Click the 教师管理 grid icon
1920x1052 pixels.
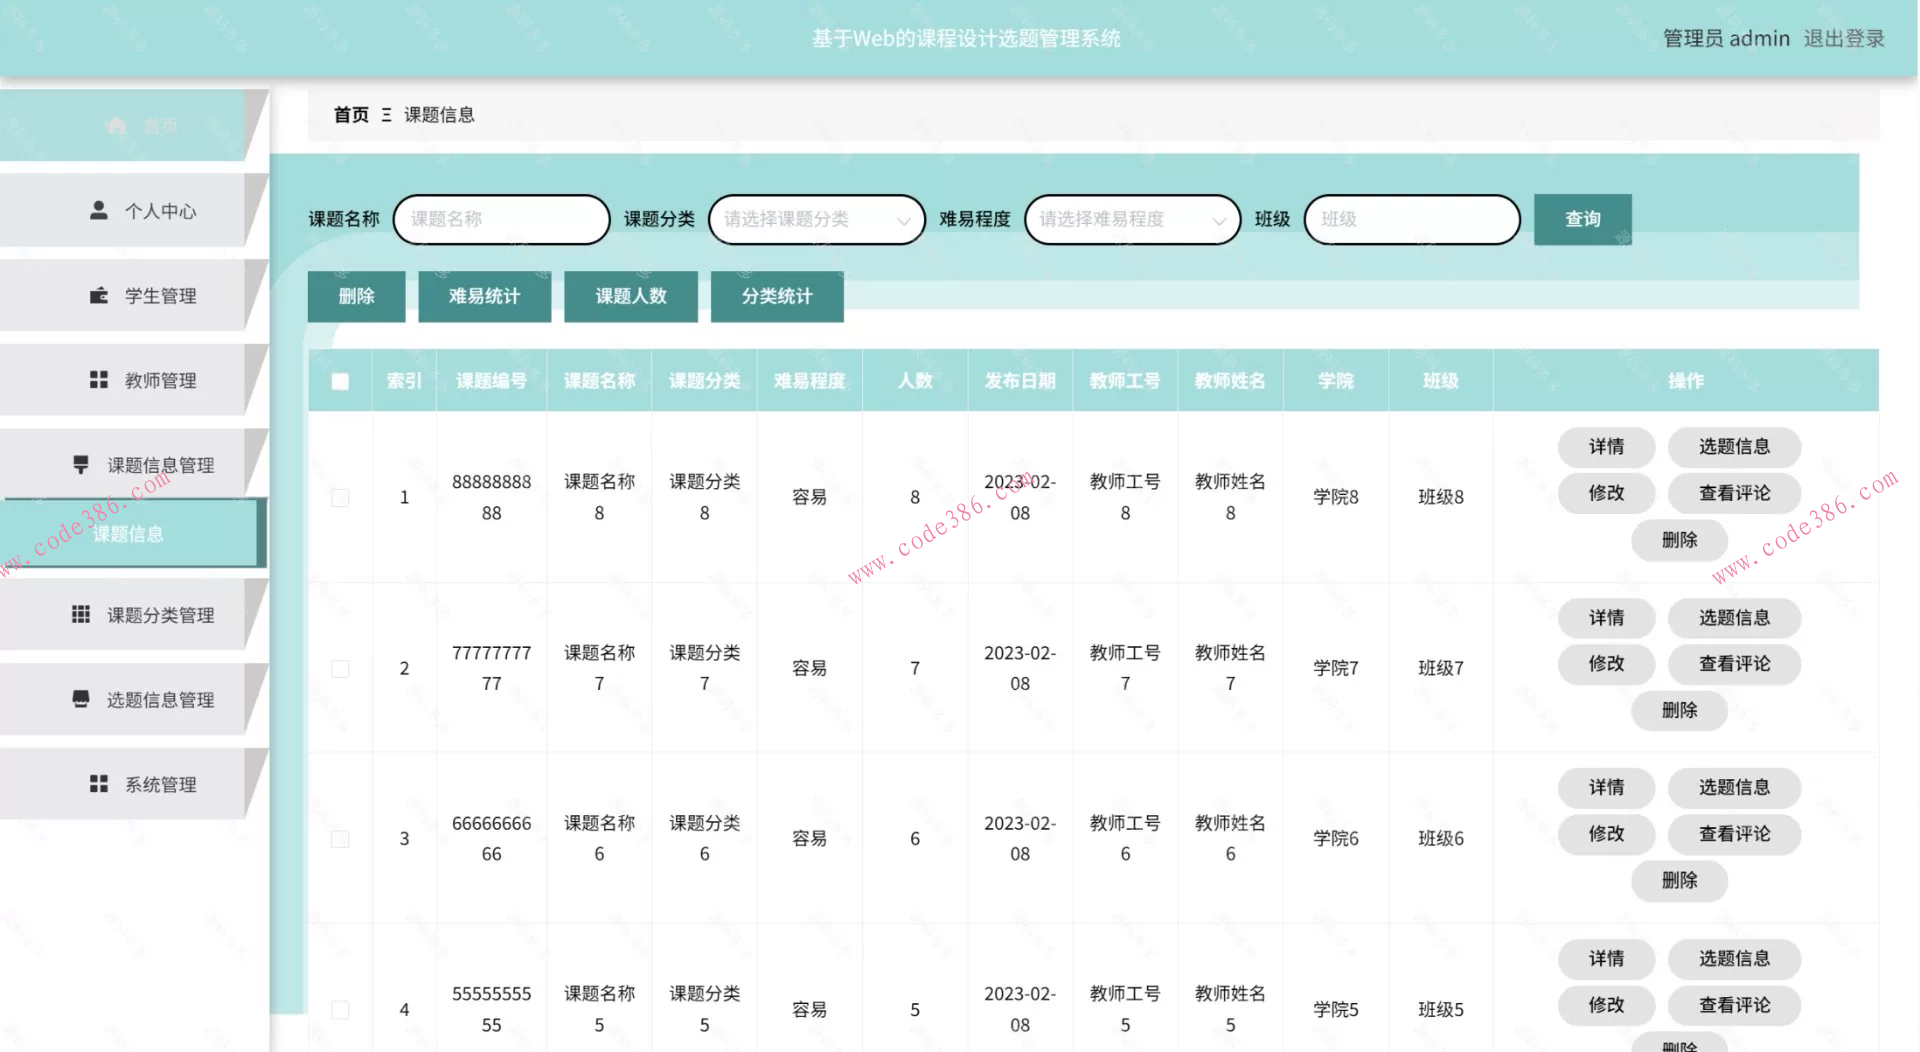97,380
